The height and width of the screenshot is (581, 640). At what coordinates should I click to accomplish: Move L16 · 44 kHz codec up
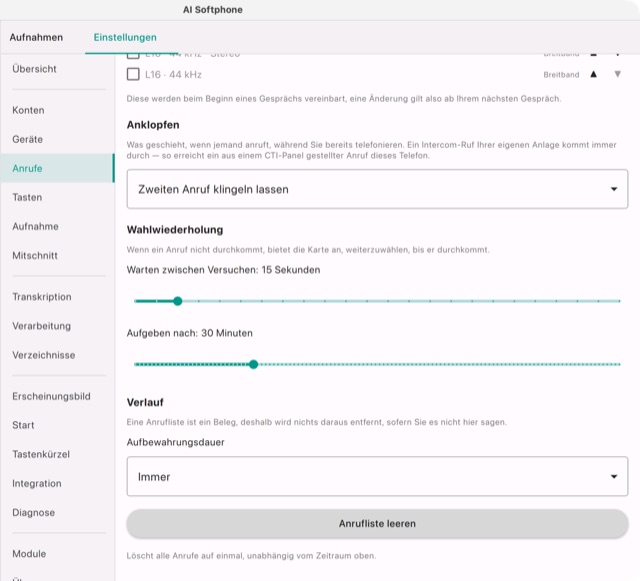point(593,74)
